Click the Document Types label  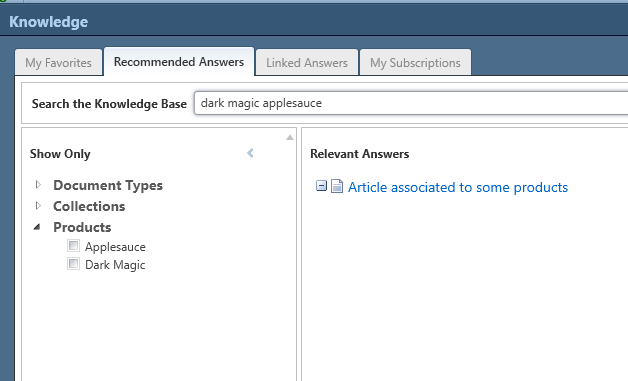click(x=108, y=185)
